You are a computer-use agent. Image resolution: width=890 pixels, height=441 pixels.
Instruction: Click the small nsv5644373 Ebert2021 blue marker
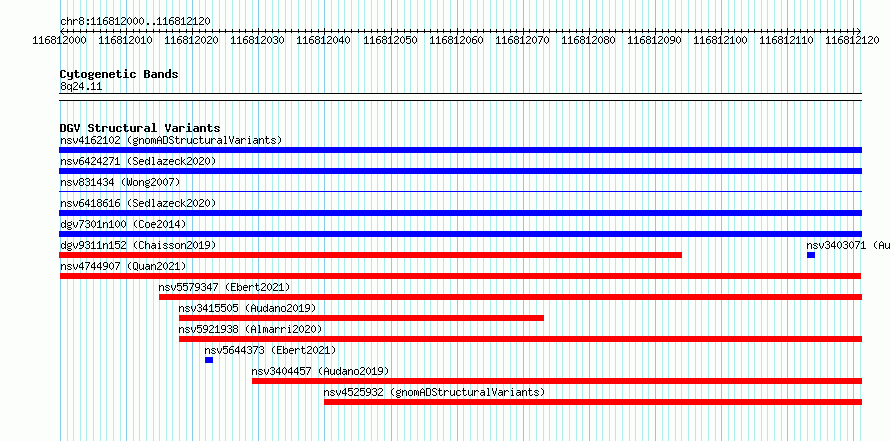(209, 360)
